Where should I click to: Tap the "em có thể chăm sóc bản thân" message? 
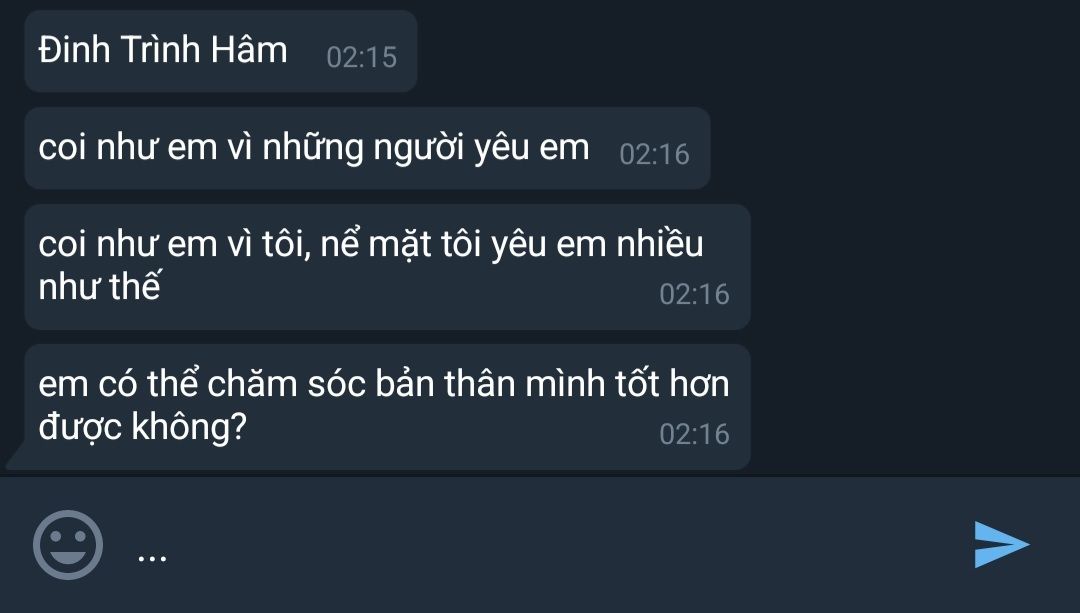click(387, 407)
